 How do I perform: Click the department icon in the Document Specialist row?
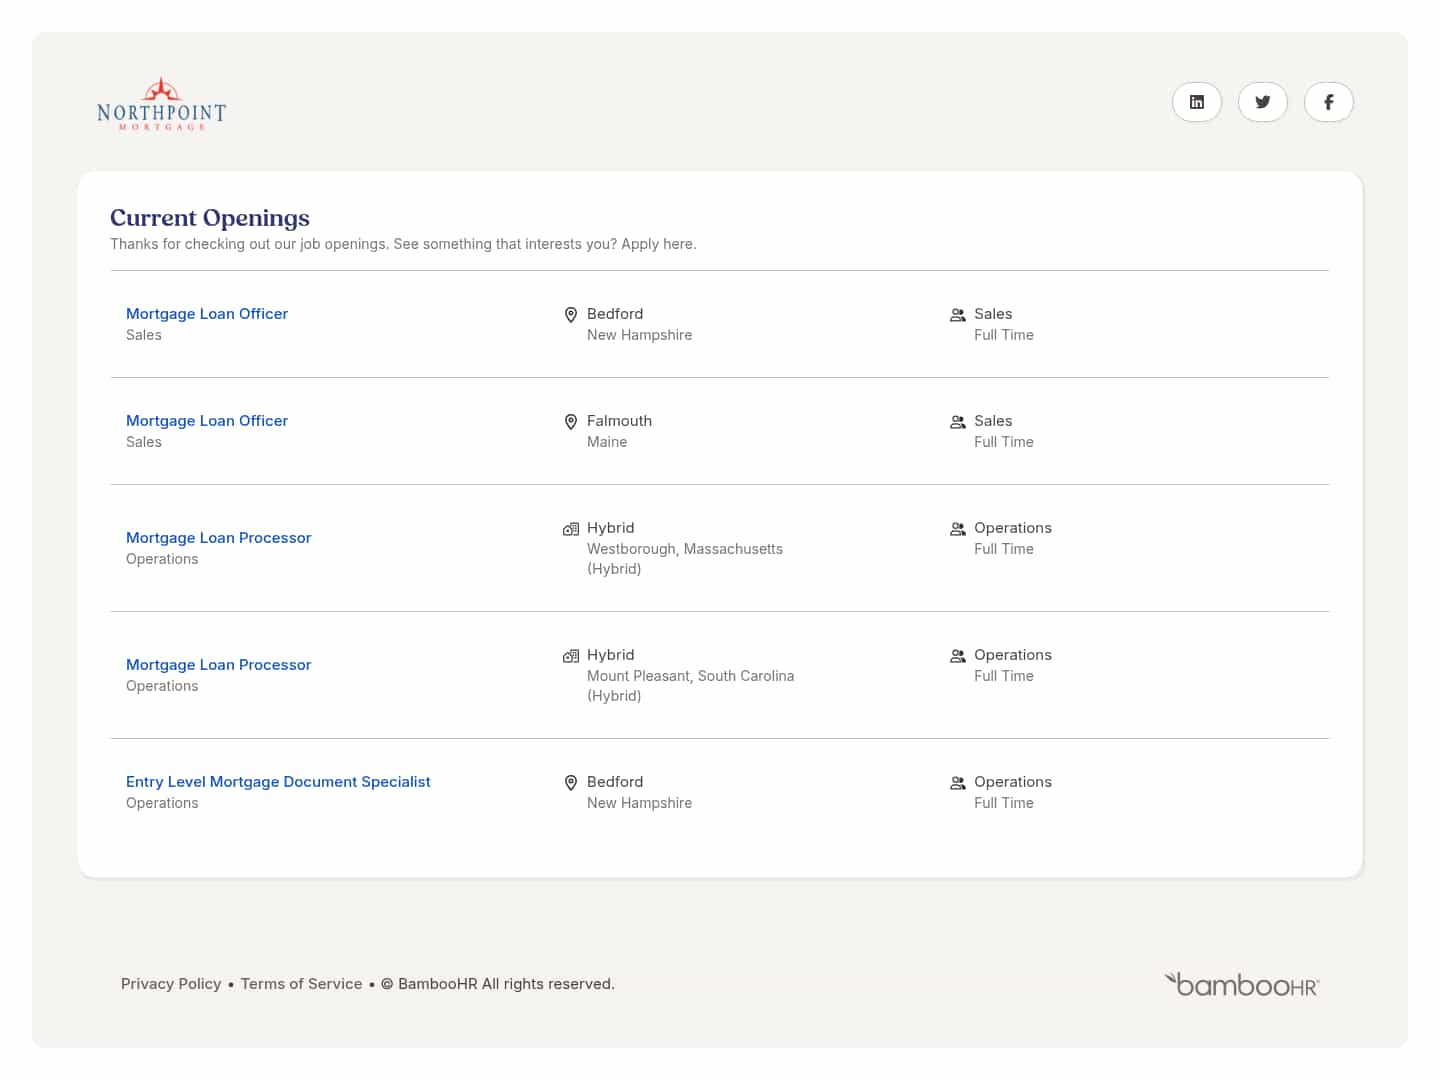pyautogui.click(x=957, y=783)
